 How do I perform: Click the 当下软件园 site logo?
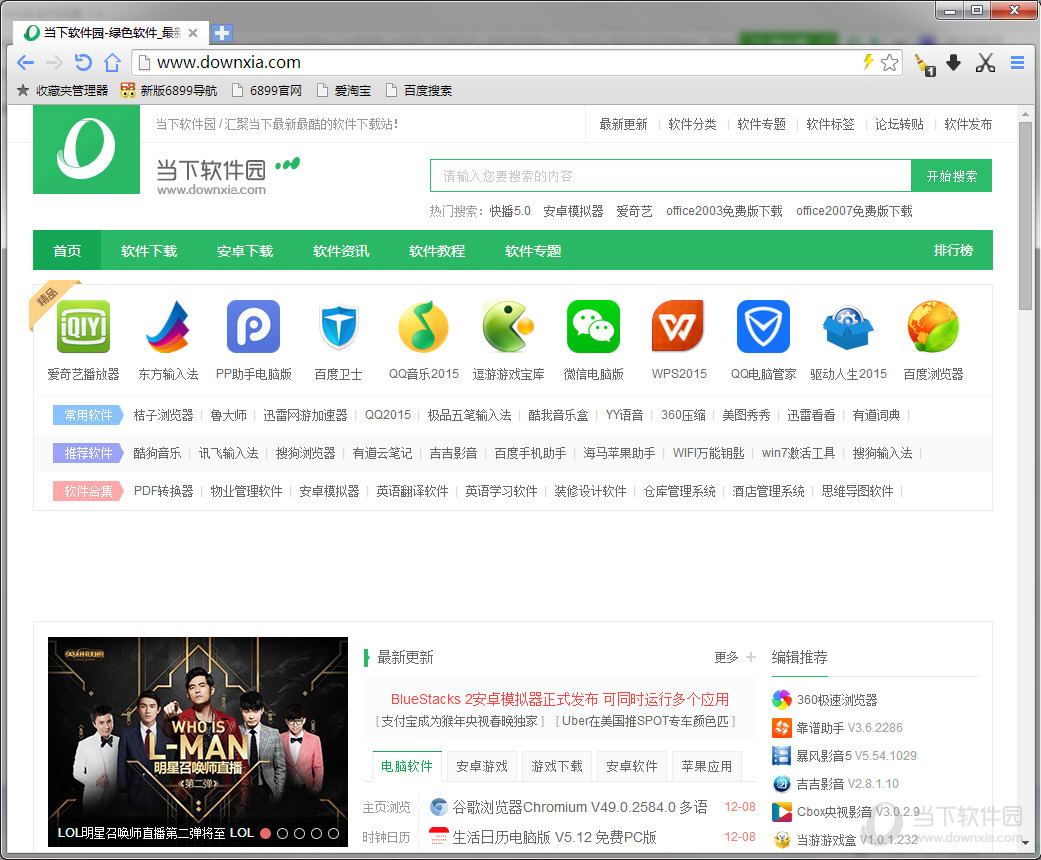(86, 149)
